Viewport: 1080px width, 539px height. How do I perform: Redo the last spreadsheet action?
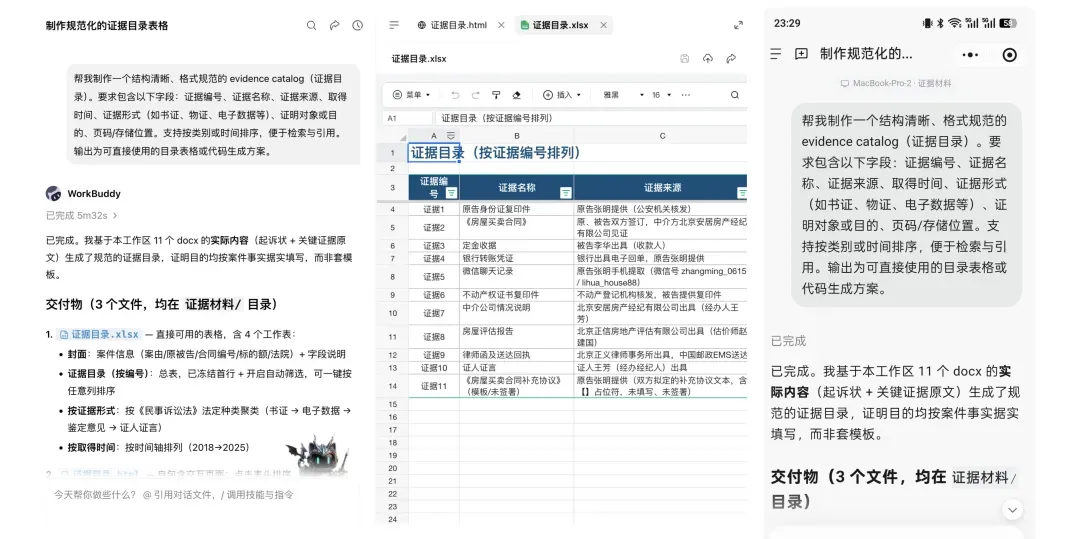[475, 95]
